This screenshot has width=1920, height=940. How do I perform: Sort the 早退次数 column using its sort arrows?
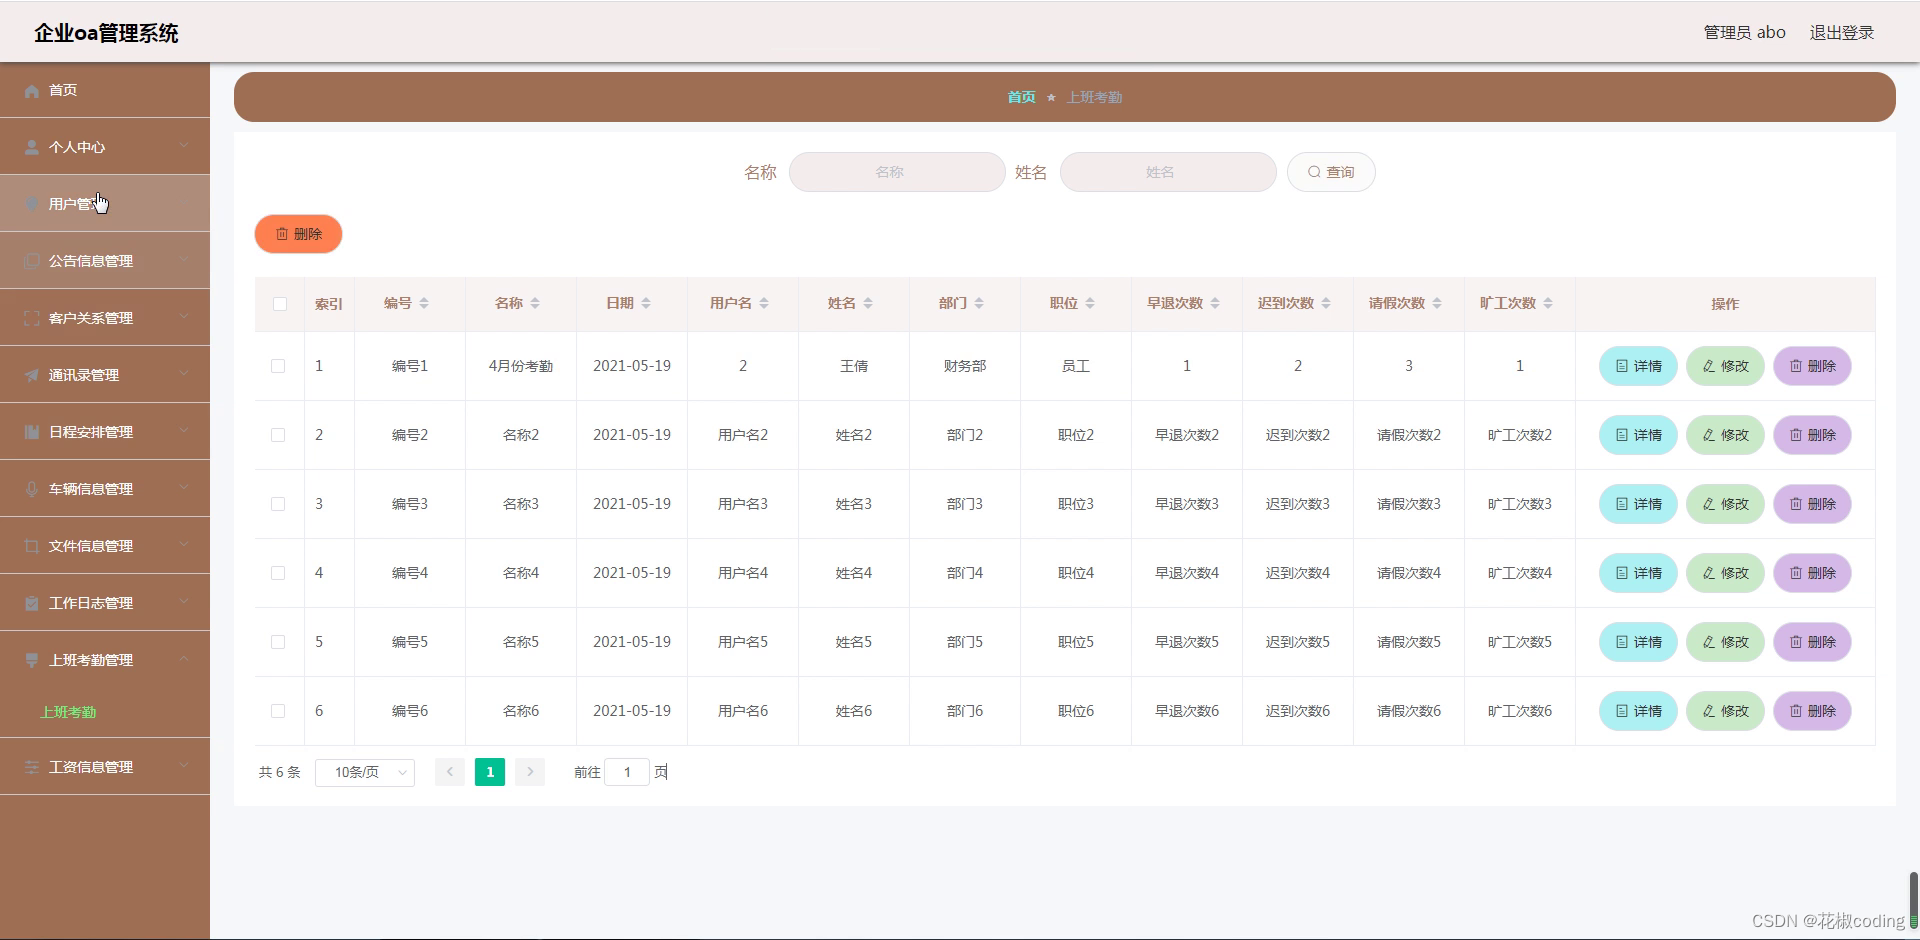coord(1215,304)
